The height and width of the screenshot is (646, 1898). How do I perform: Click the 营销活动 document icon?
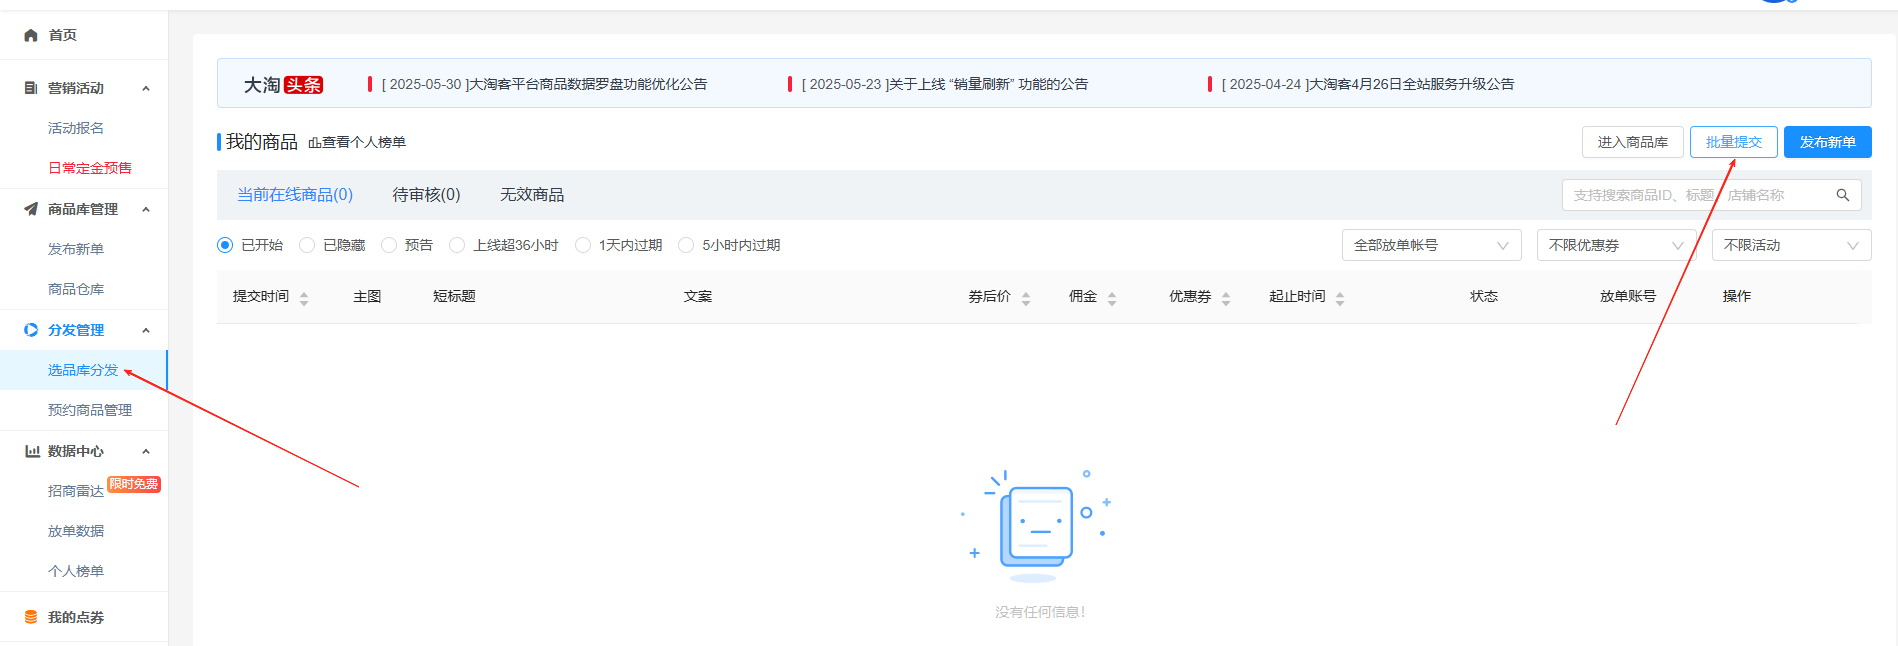click(31, 88)
